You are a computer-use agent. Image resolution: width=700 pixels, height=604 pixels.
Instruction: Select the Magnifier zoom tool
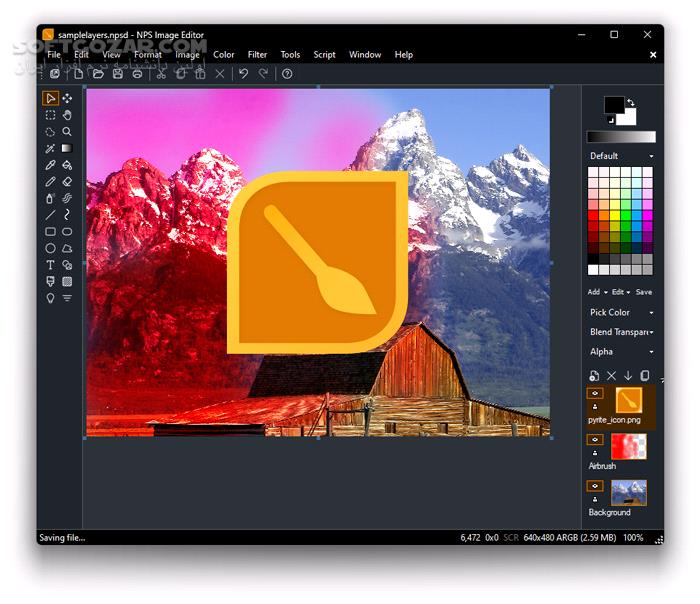[x=67, y=131]
